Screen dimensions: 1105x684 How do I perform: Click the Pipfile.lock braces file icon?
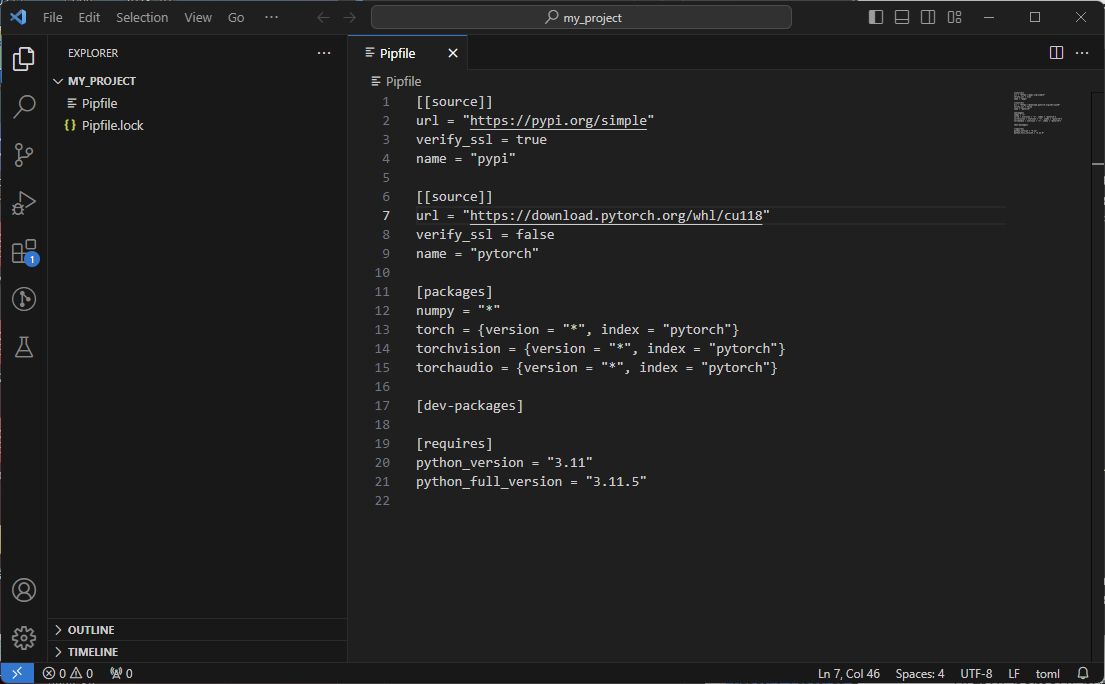(70, 125)
